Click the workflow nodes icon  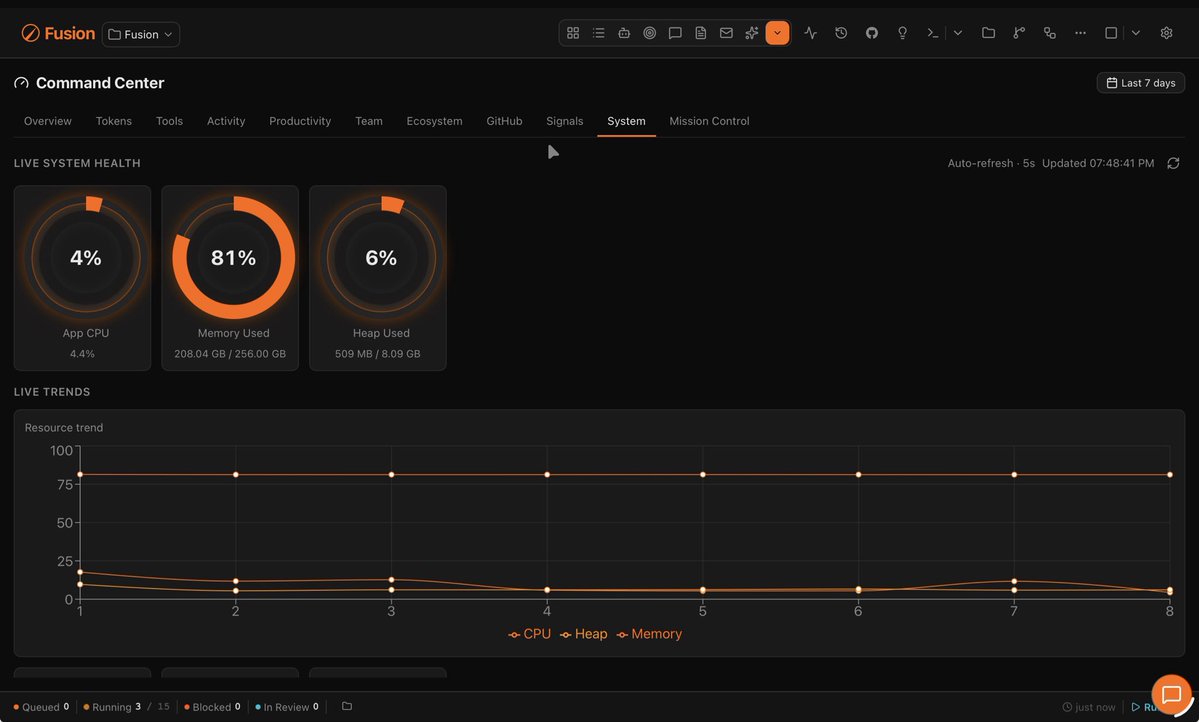(1049, 33)
